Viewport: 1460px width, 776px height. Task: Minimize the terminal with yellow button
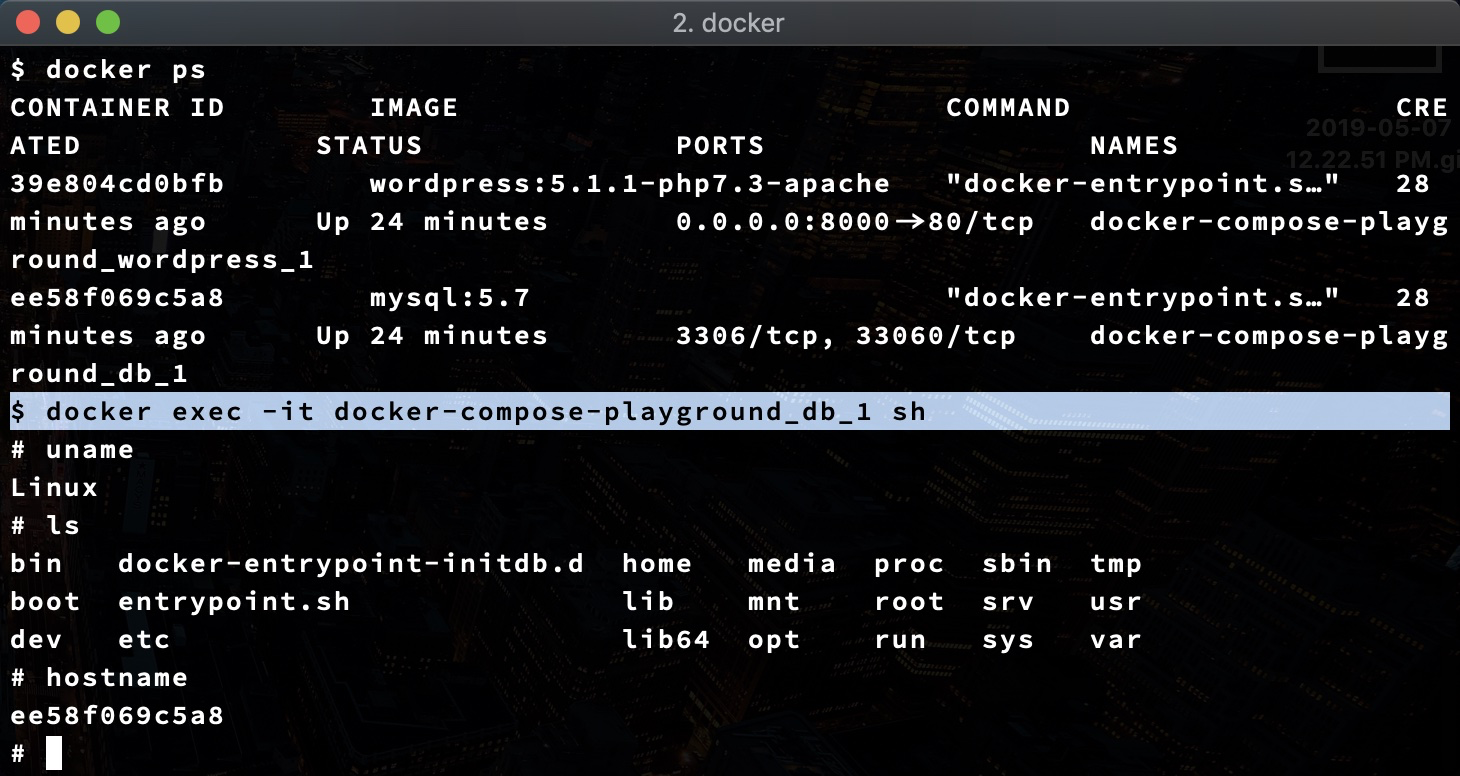pyautogui.click(x=68, y=21)
